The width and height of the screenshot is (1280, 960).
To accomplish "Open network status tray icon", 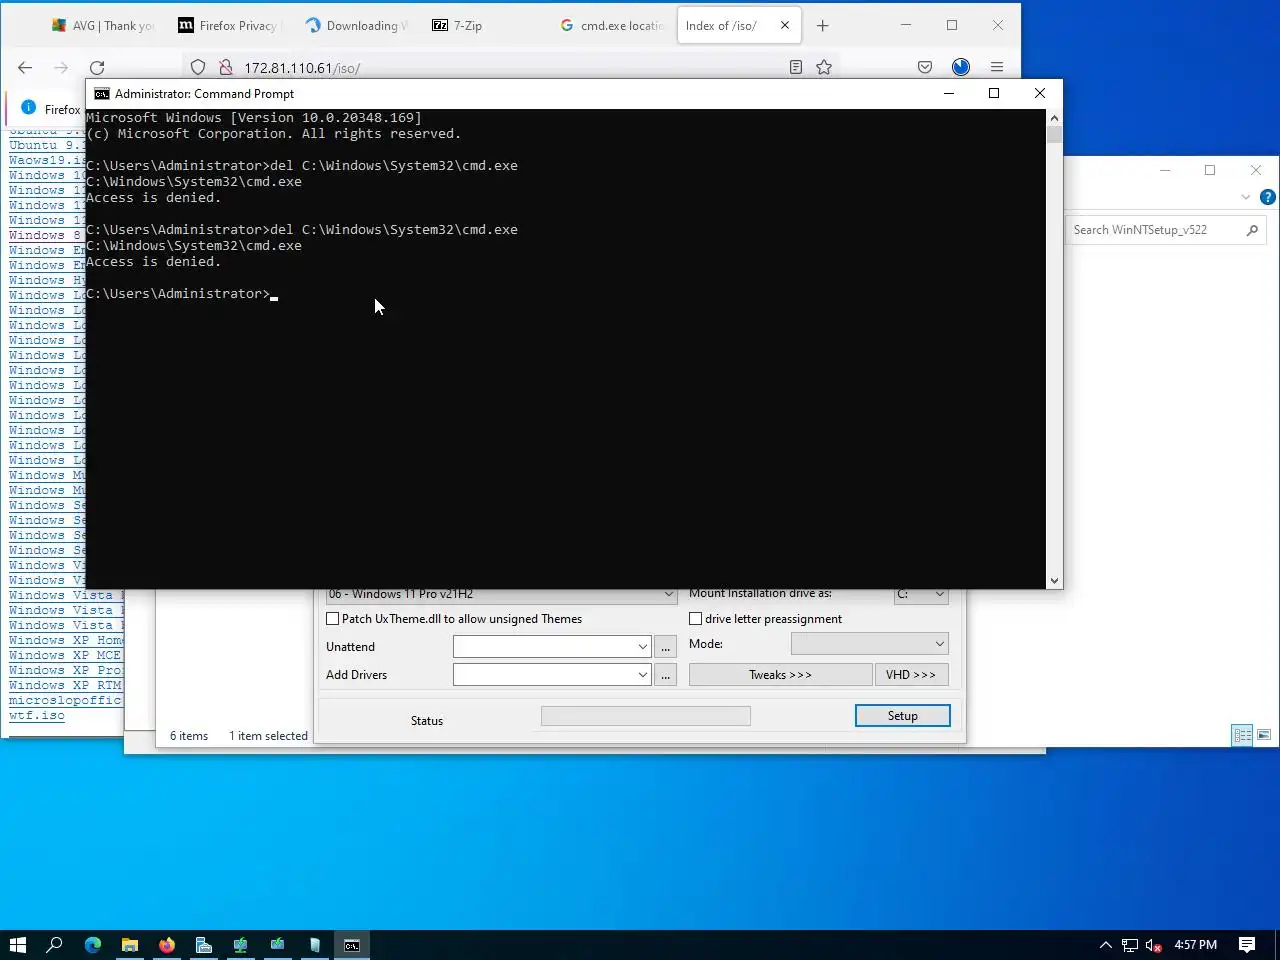I will 1130,945.
